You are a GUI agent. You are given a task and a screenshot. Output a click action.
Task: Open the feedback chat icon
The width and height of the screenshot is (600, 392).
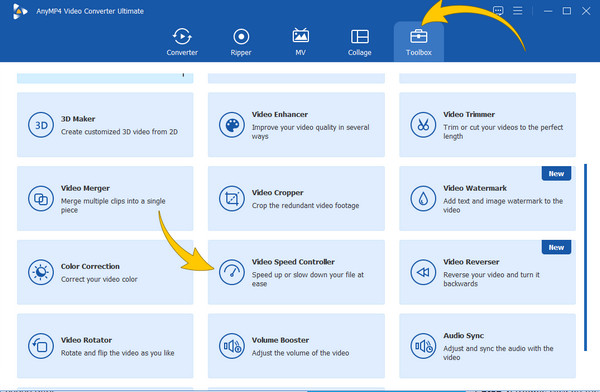tap(498, 11)
